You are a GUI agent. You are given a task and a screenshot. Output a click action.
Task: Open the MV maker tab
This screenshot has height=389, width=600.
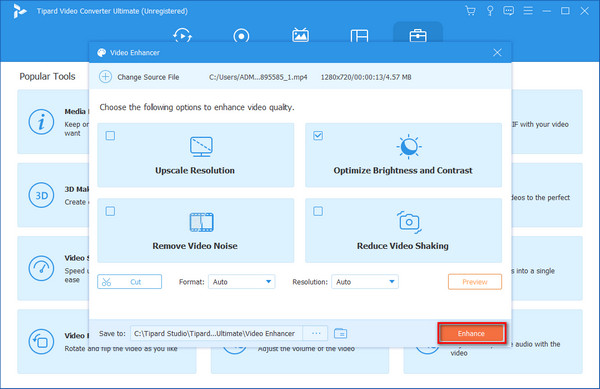click(300, 36)
